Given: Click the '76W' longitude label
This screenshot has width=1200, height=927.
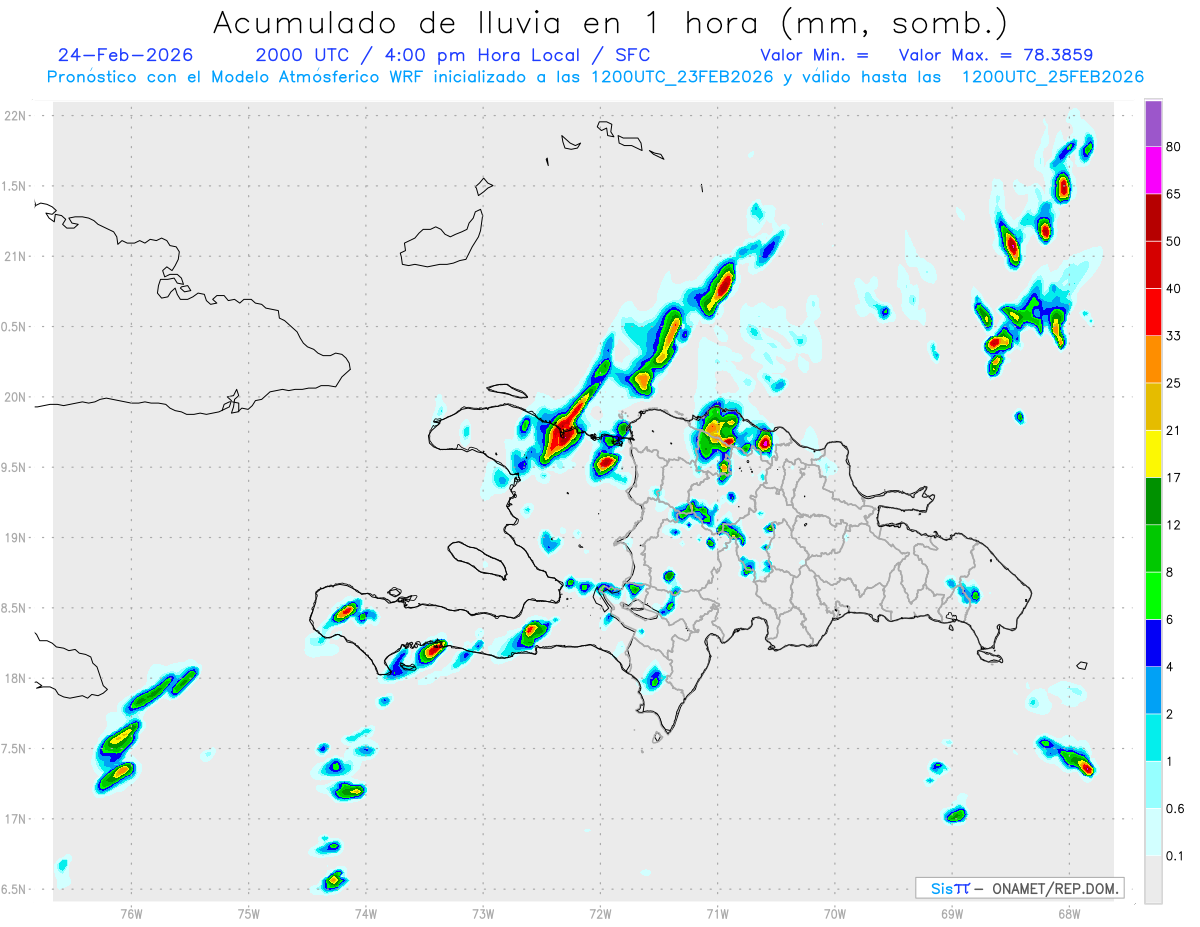Looking at the screenshot, I should point(131,913).
